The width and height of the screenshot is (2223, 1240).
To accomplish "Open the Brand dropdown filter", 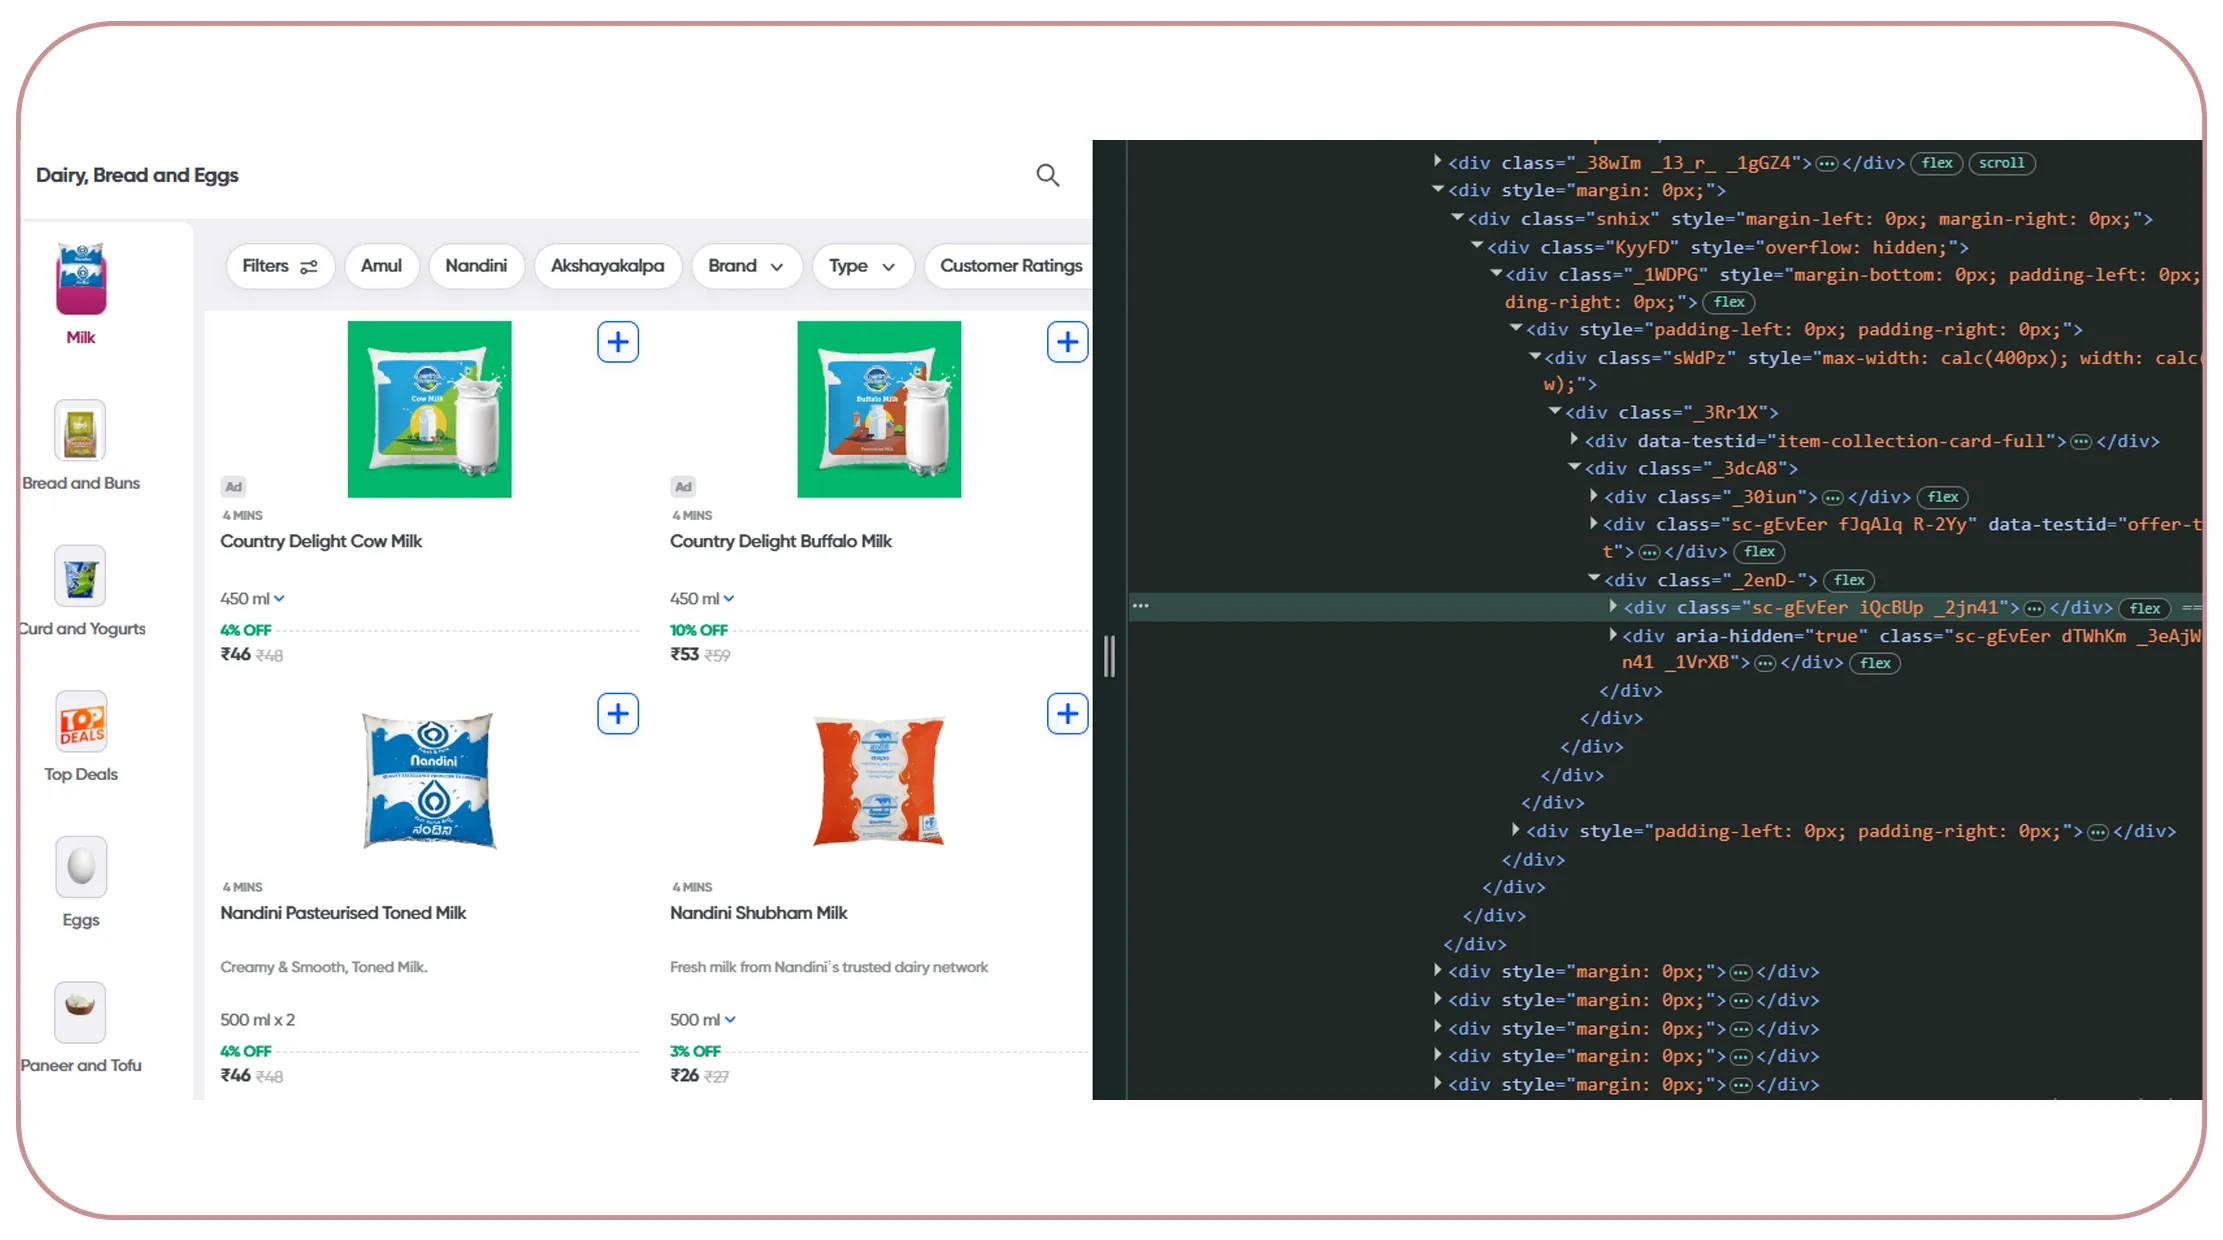I will coord(746,266).
